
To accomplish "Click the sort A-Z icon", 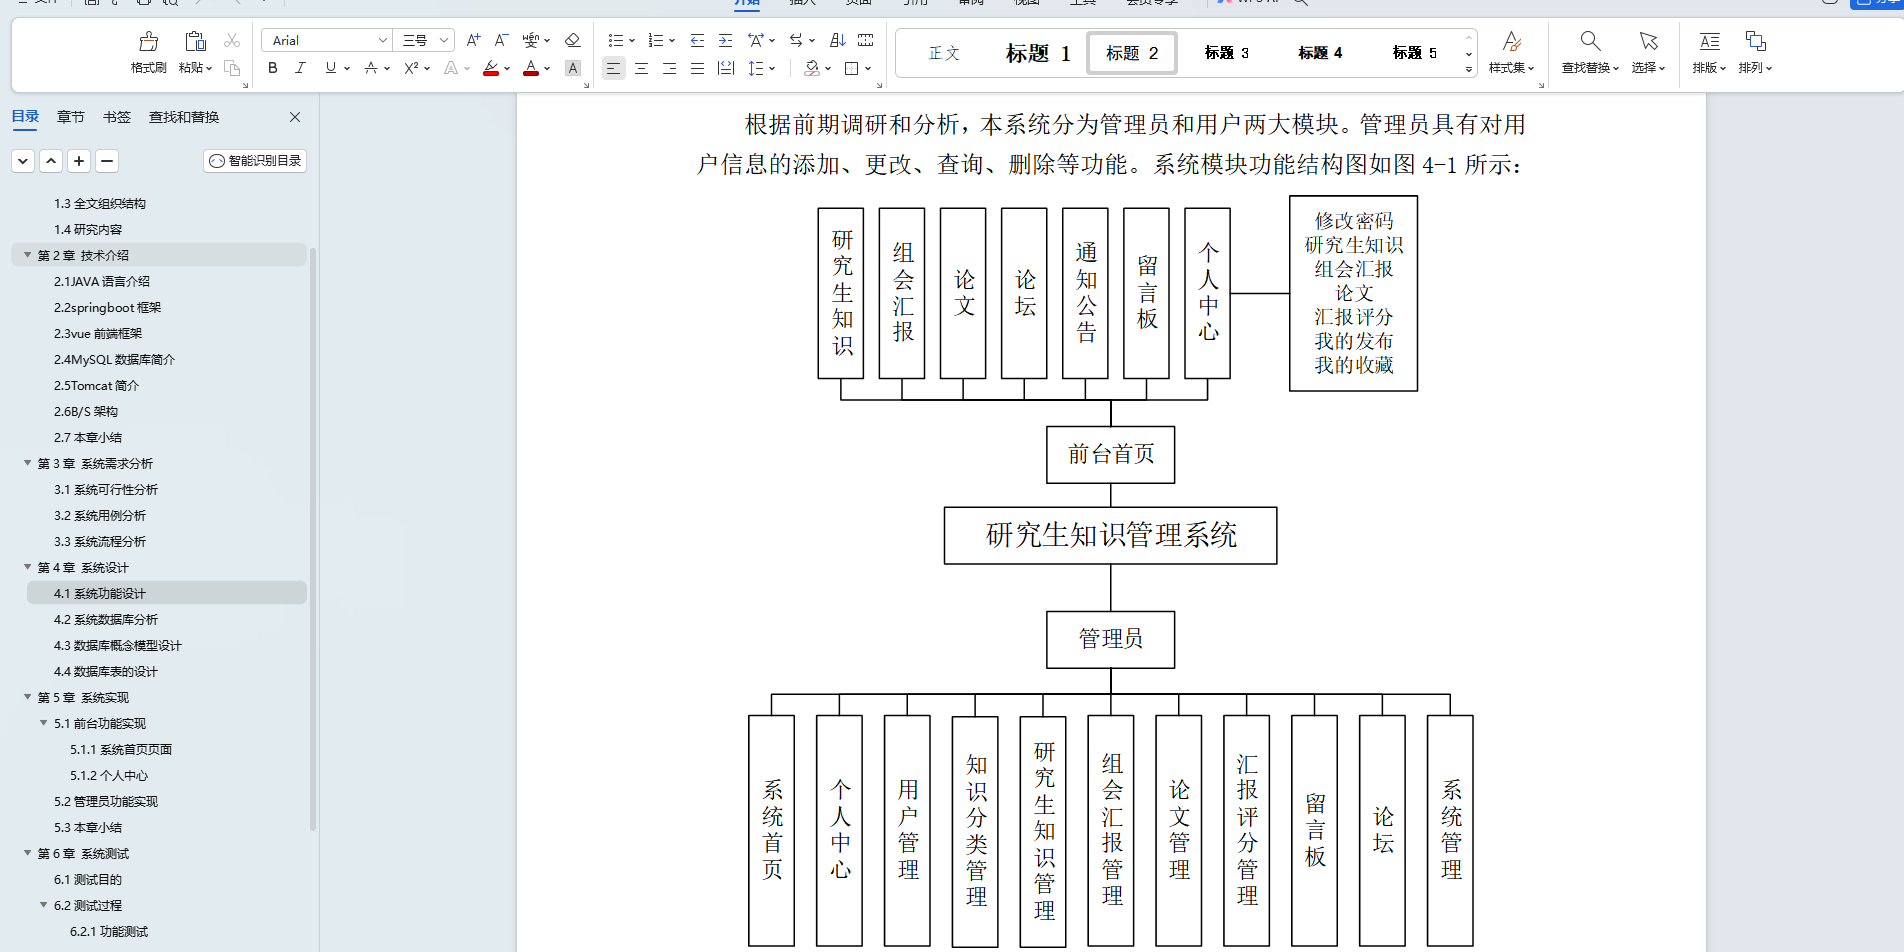I will pos(838,40).
